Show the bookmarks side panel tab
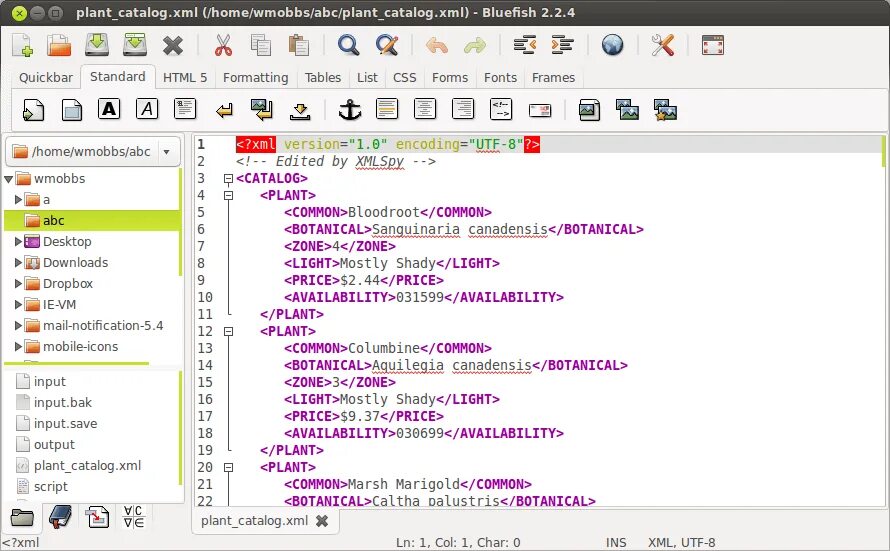 (60, 518)
